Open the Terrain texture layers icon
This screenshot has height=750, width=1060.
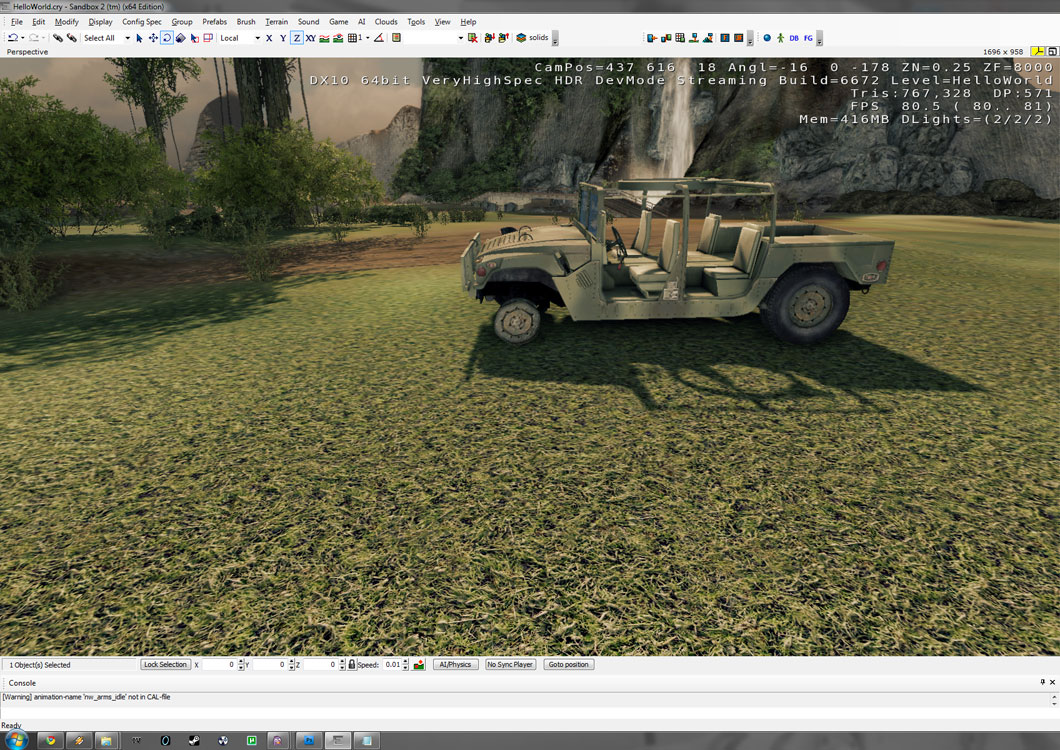pos(707,38)
